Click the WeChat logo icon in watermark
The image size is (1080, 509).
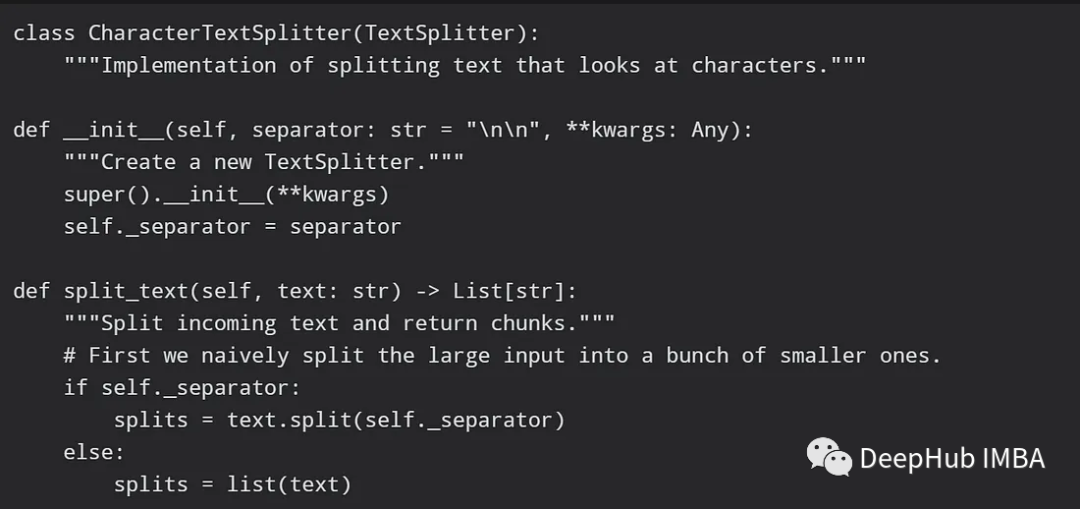click(829, 457)
